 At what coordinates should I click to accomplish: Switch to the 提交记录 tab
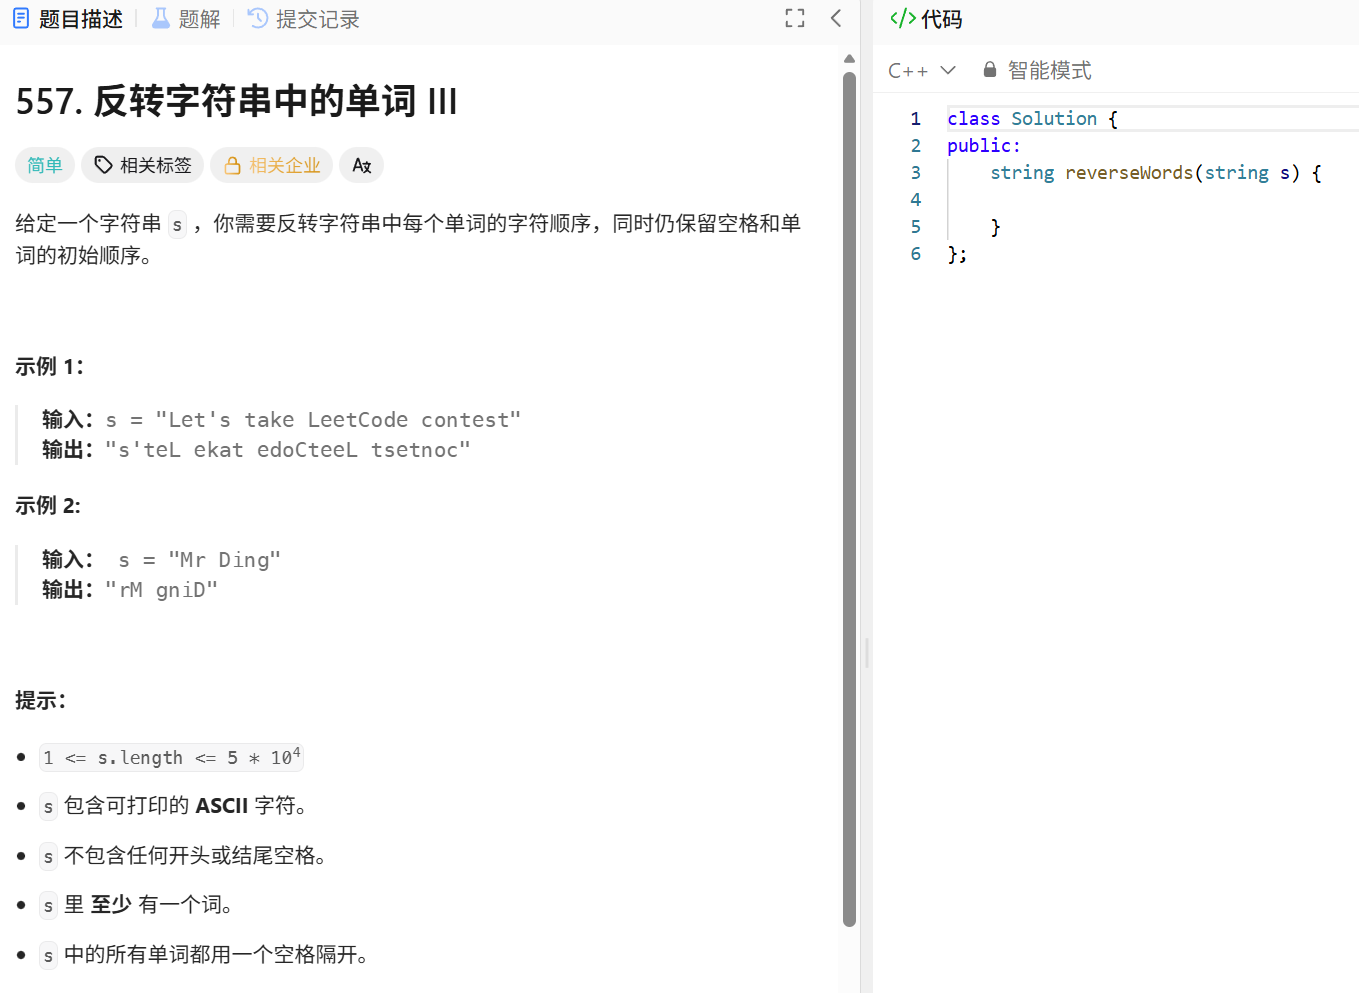(315, 17)
